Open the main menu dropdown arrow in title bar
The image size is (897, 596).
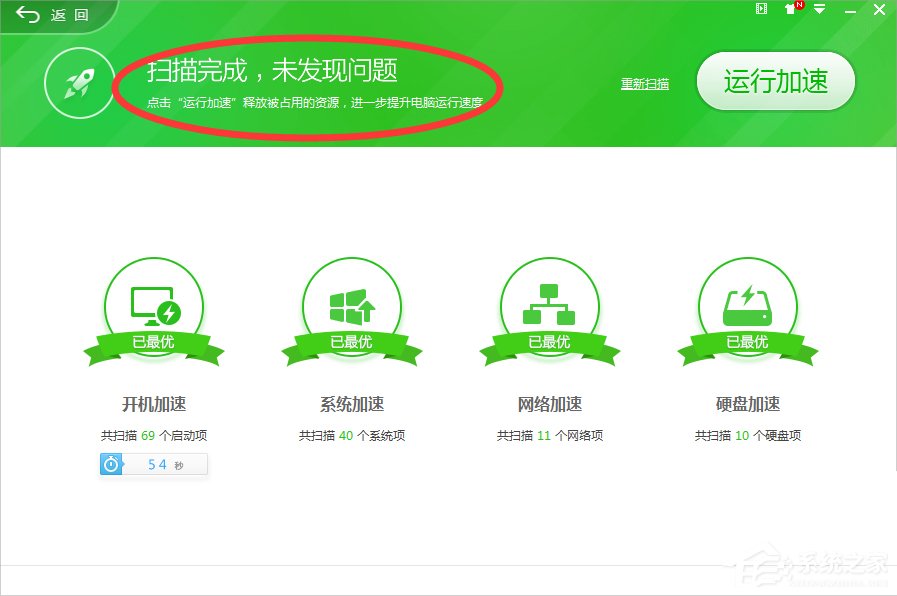(820, 10)
